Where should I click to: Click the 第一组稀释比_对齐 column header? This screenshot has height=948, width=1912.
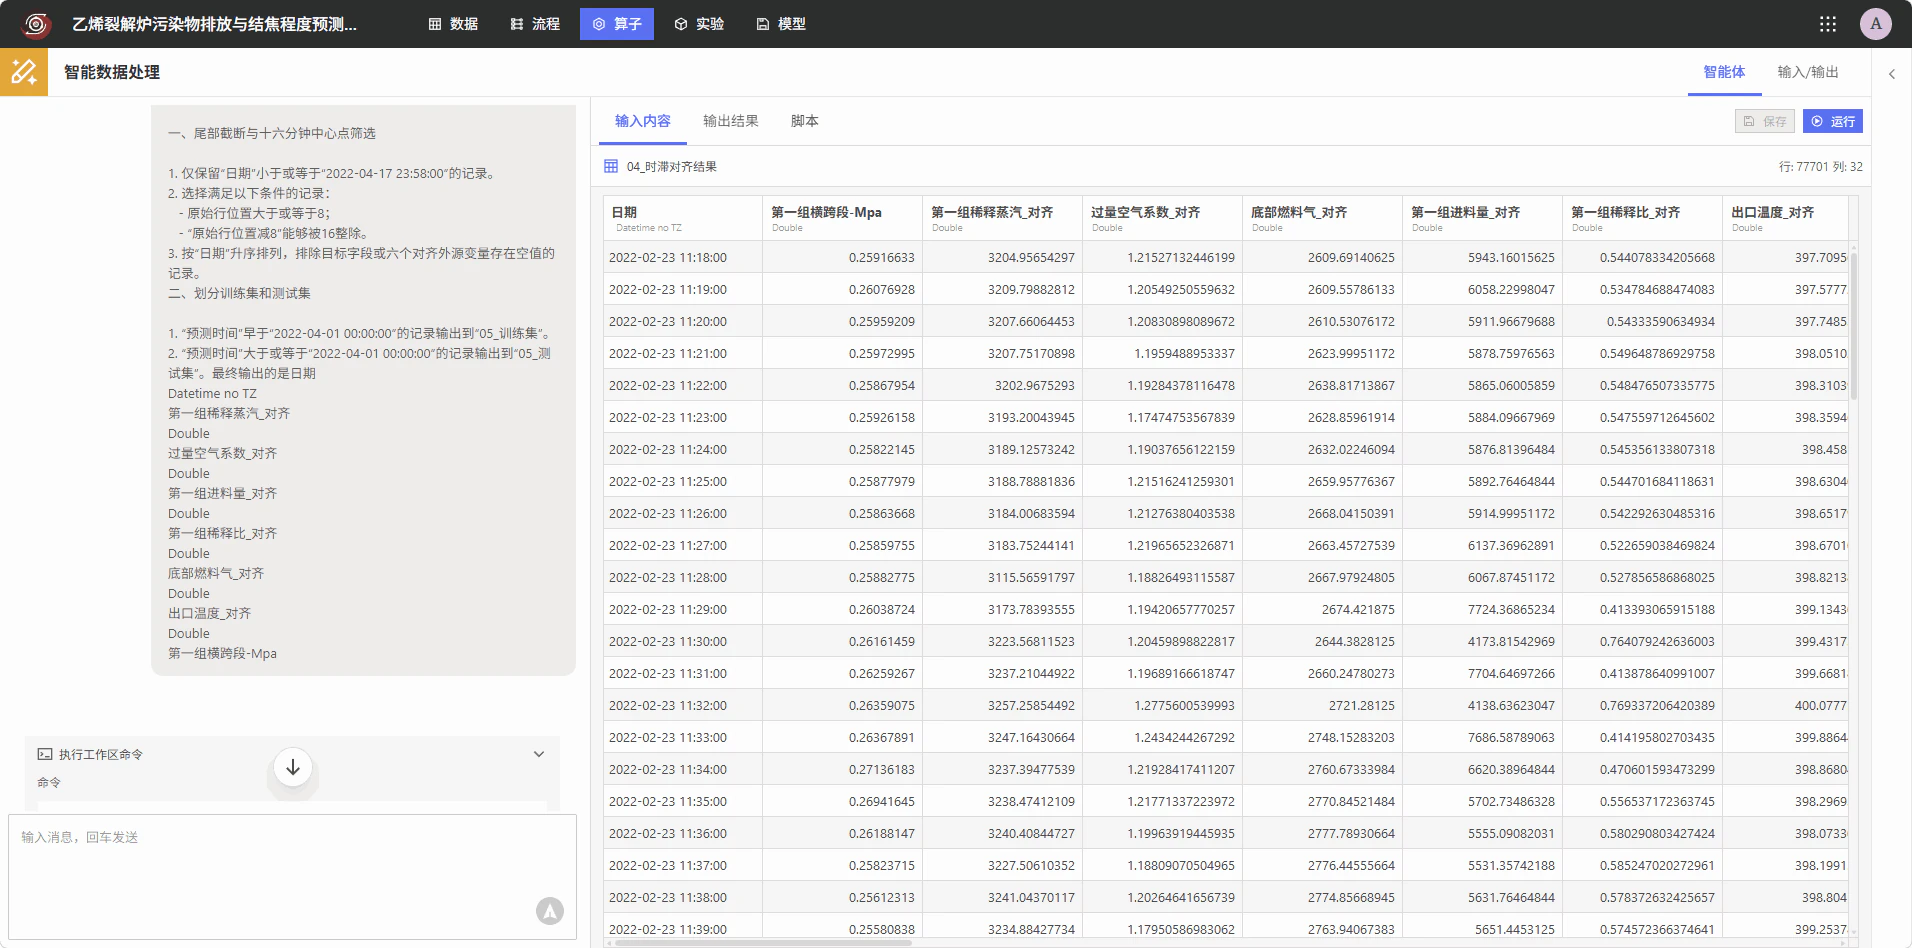(1642, 218)
